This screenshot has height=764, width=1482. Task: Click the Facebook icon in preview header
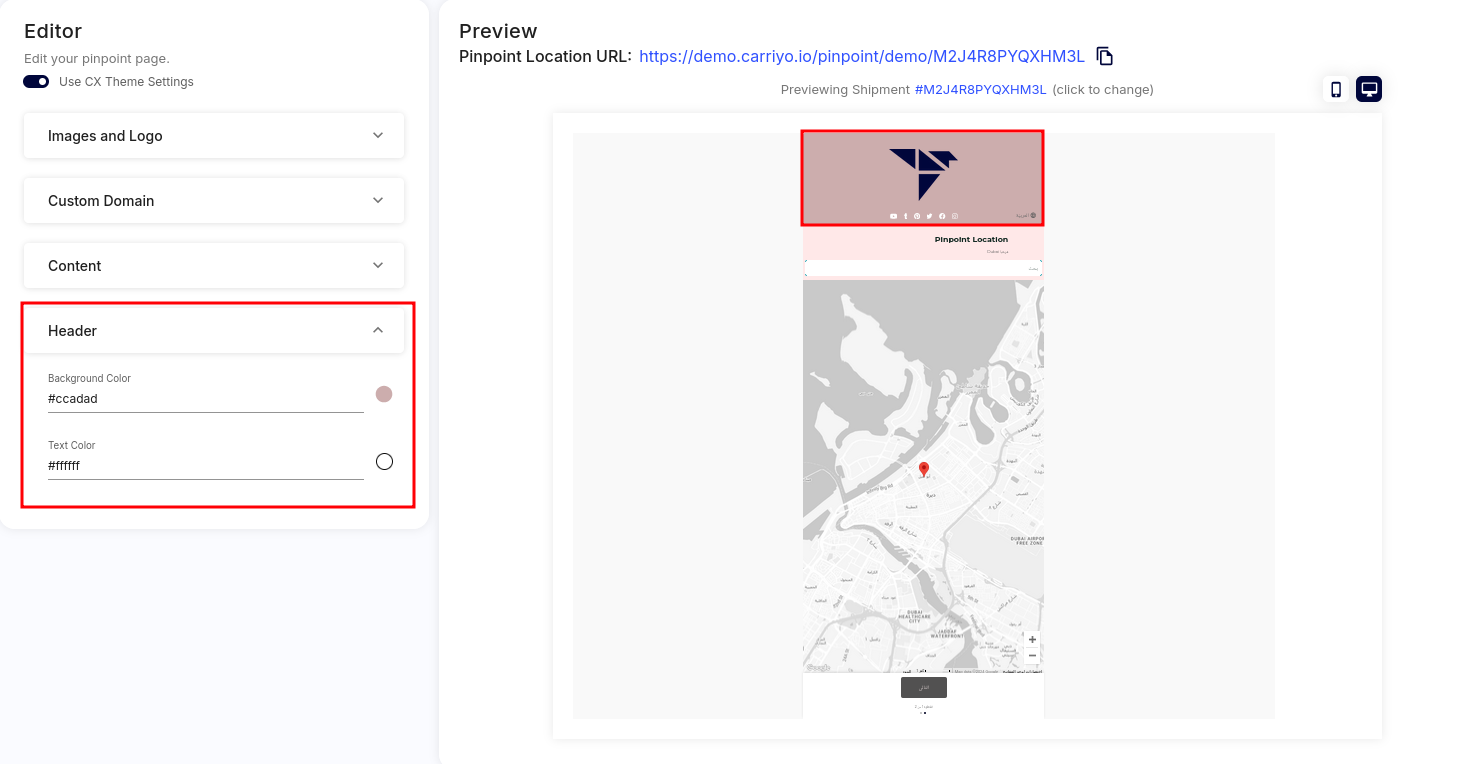pyautogui.click(x=942, y=216)
